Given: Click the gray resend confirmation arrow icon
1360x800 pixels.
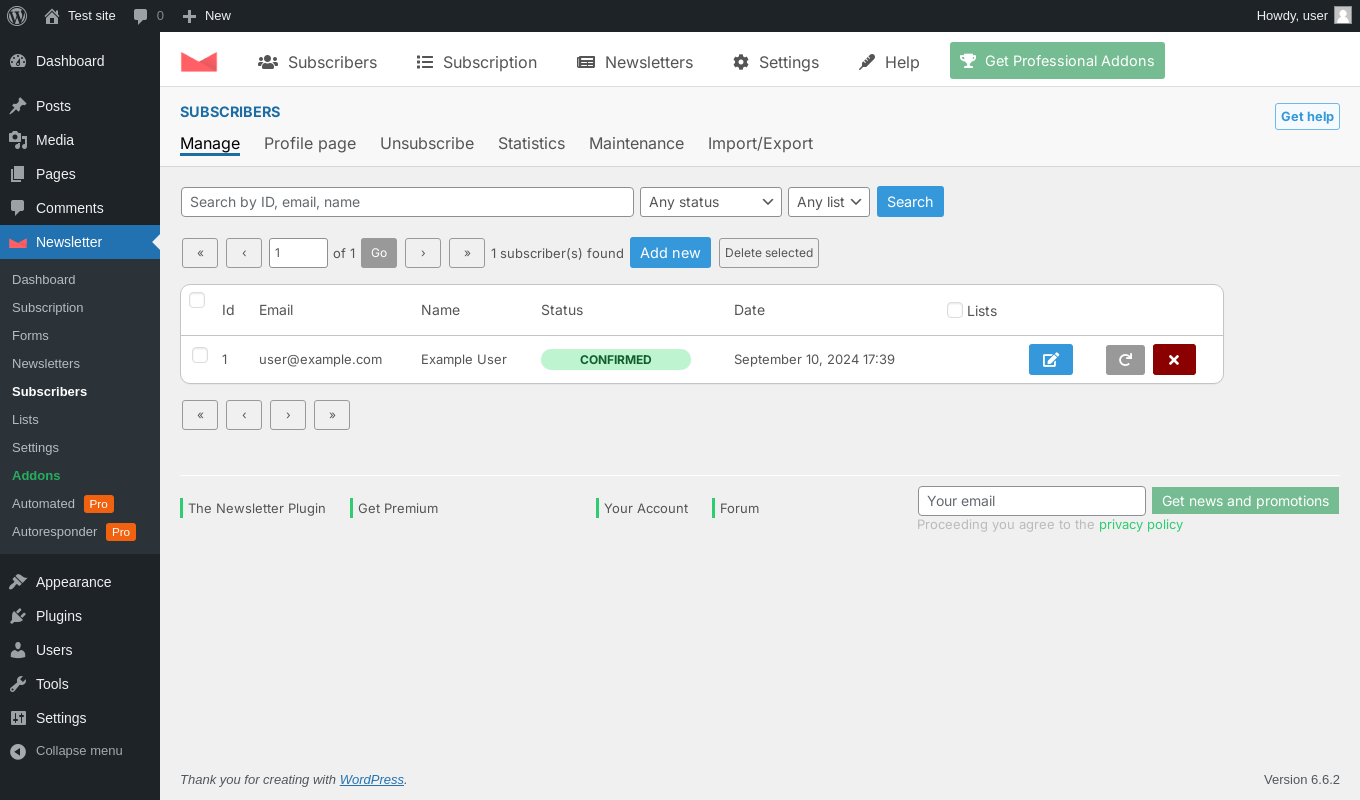Looking at the screenshot, I should [1125, 360].
